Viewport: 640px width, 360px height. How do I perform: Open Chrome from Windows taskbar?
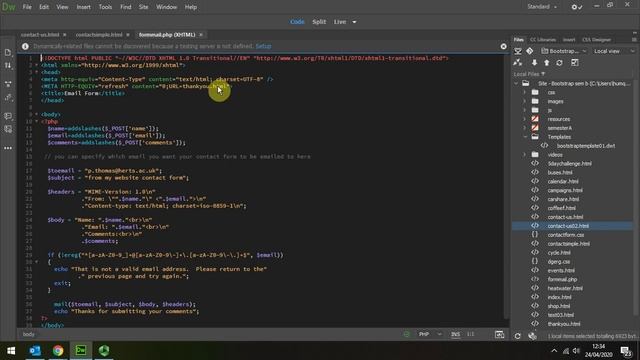click(58, 351)
